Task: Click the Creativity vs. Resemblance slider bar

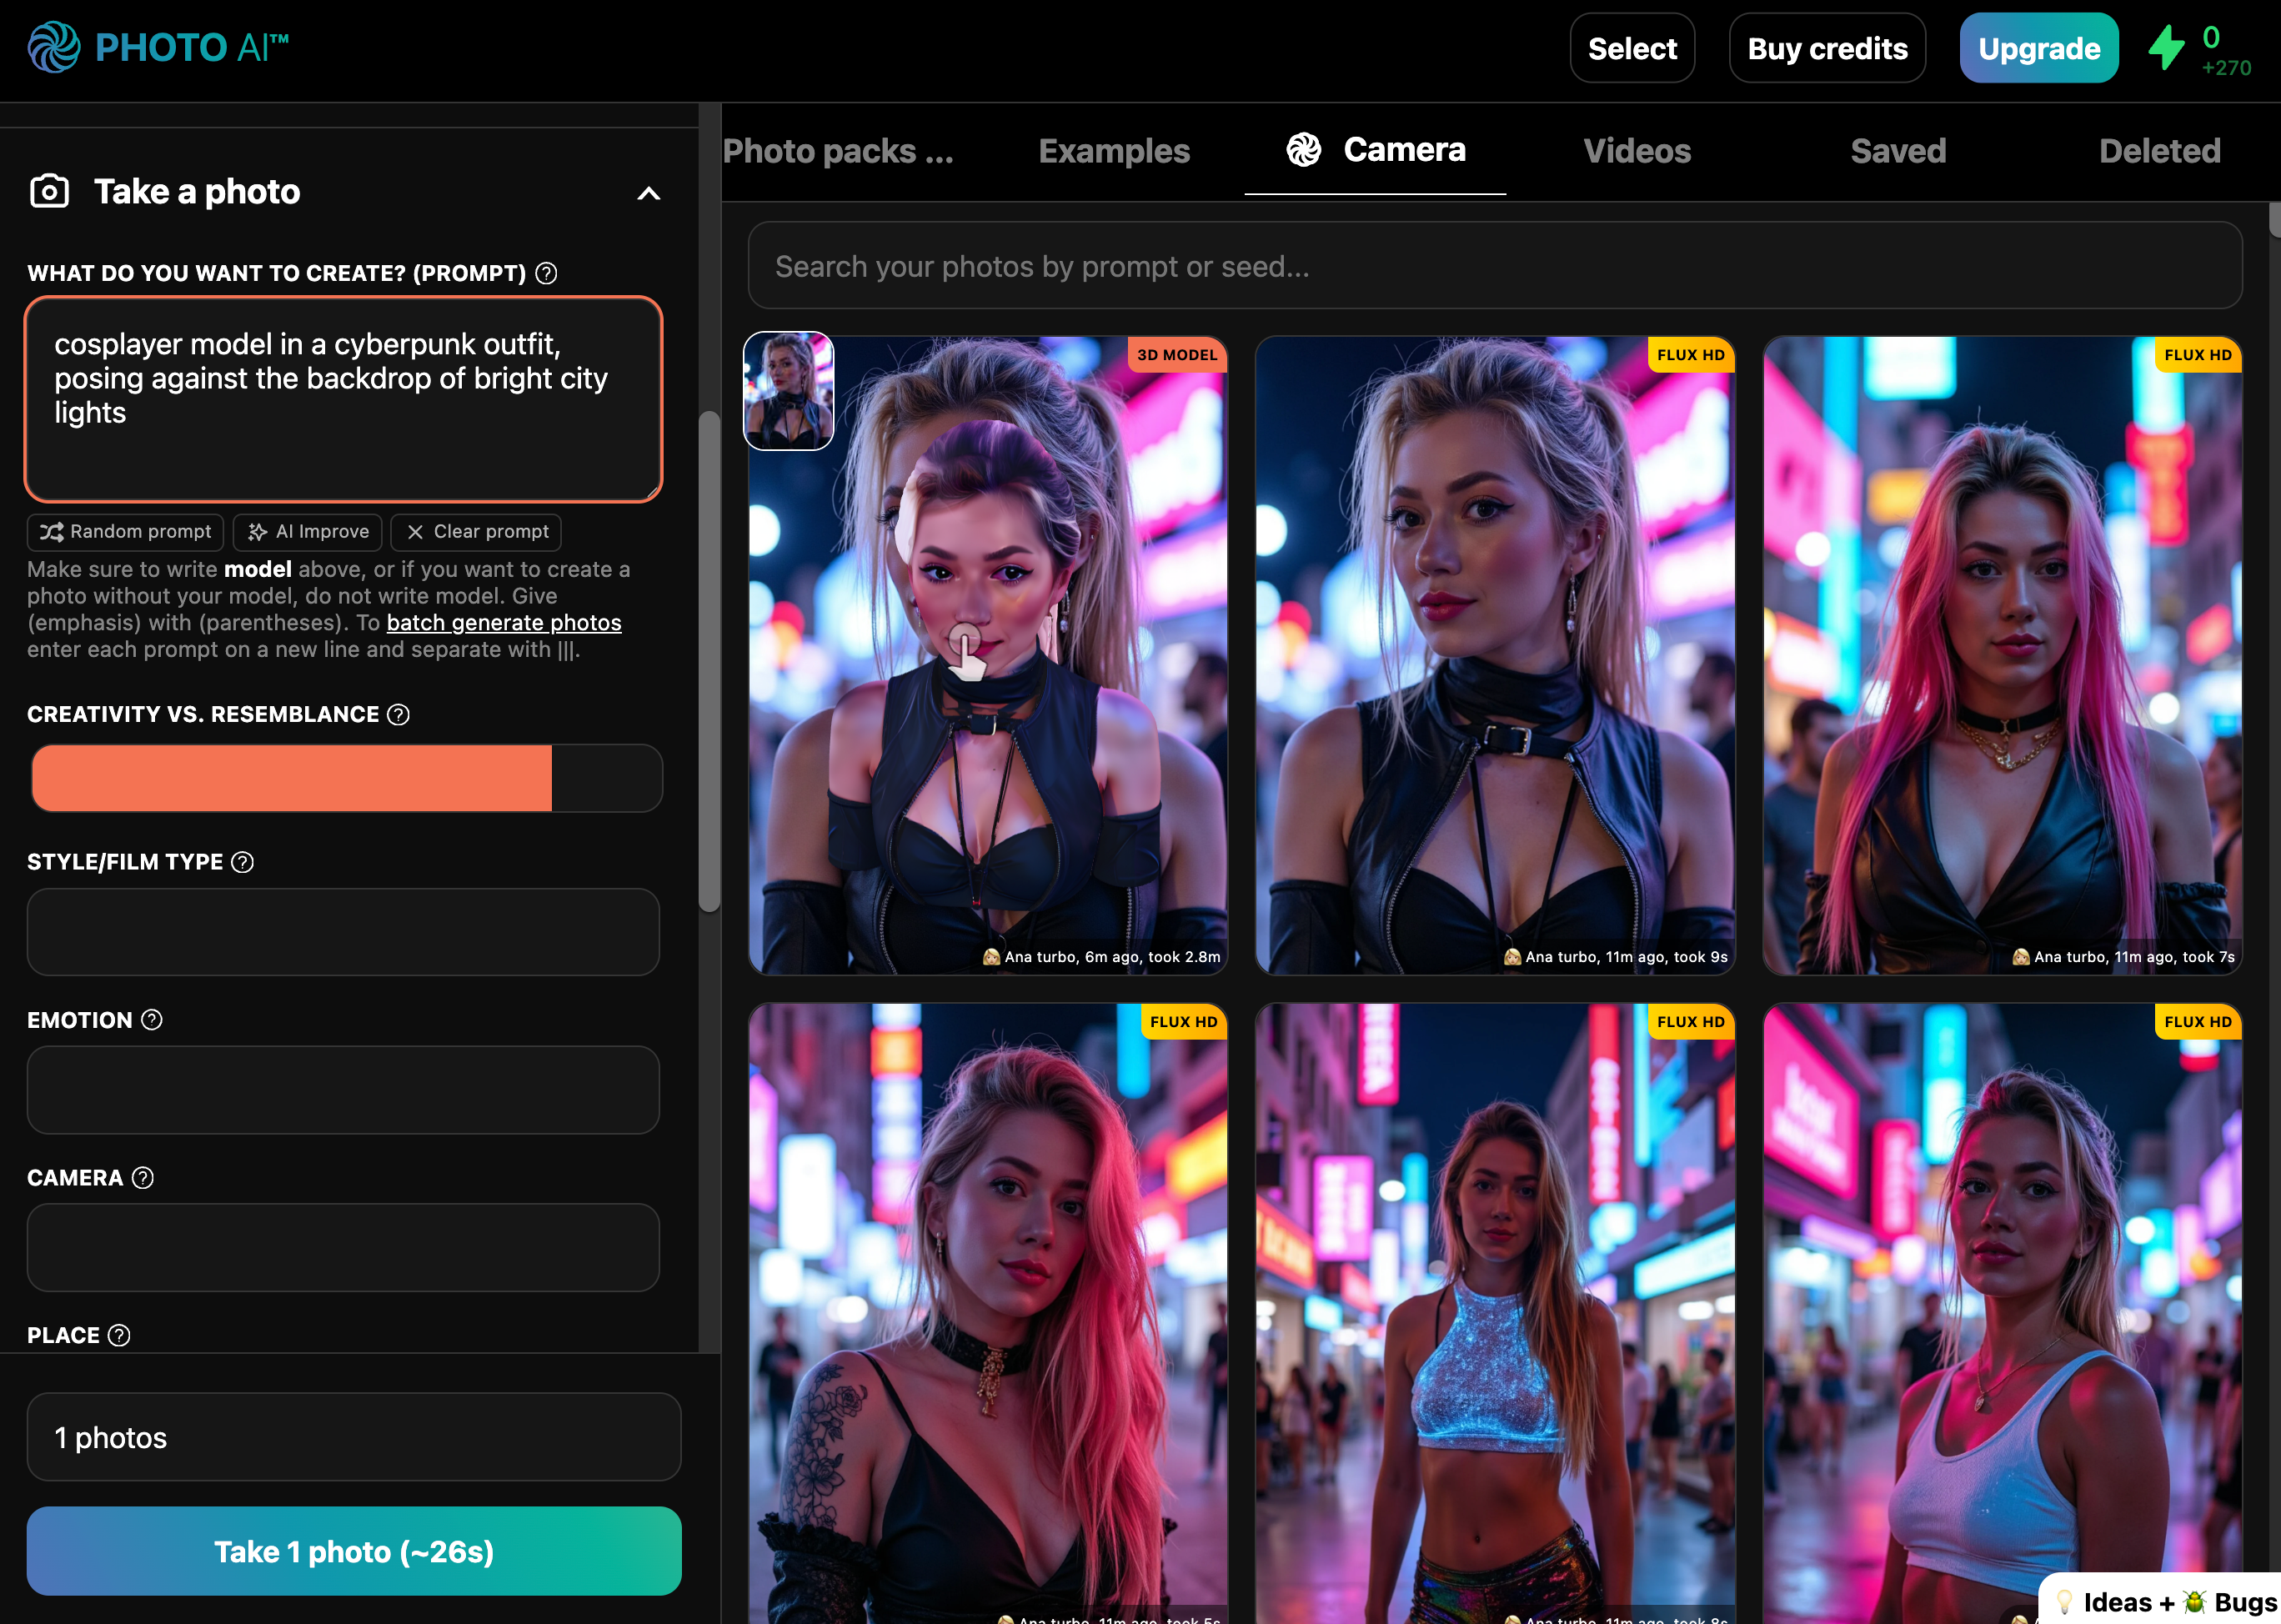Action: (345, 778)
